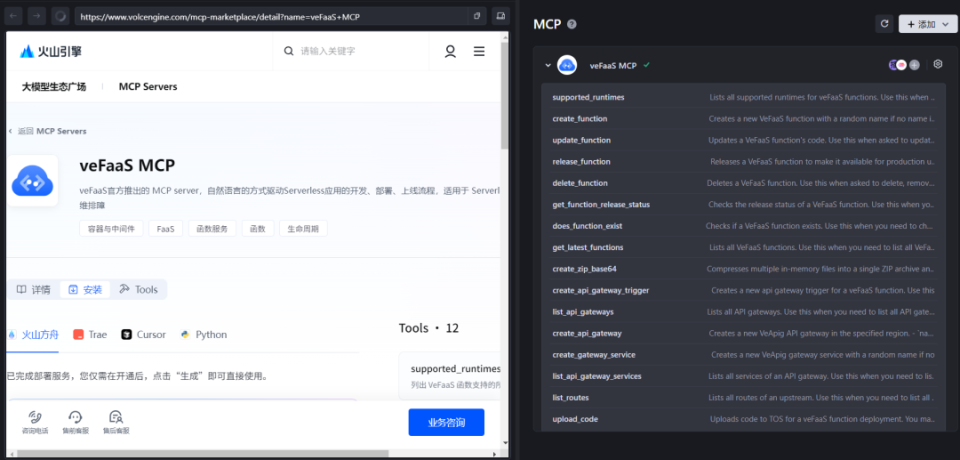Screen dimensions: 960x460
Task: Select the create_gateway_service tool row
Action: pos(743,355)
